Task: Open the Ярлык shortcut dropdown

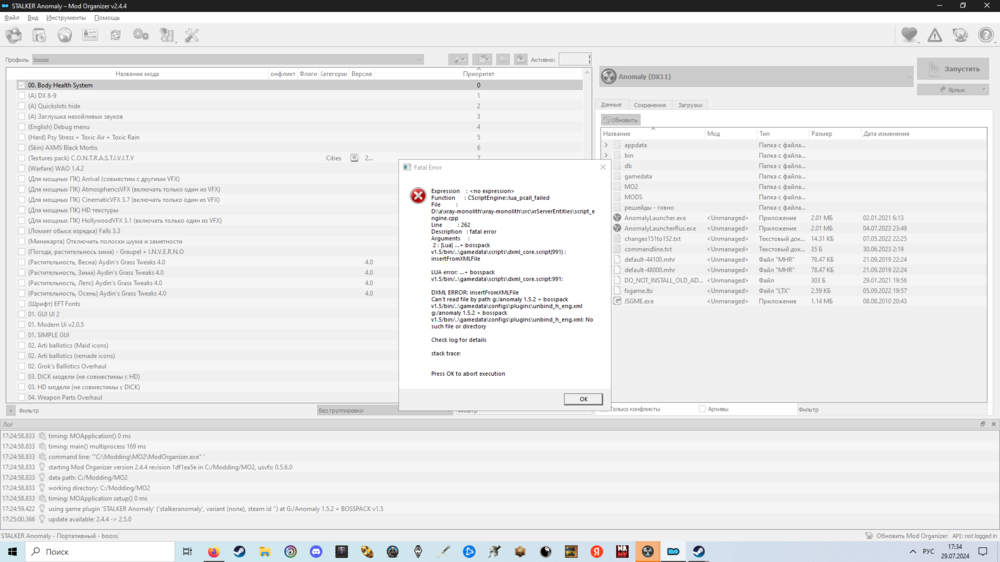Action: 953,90
